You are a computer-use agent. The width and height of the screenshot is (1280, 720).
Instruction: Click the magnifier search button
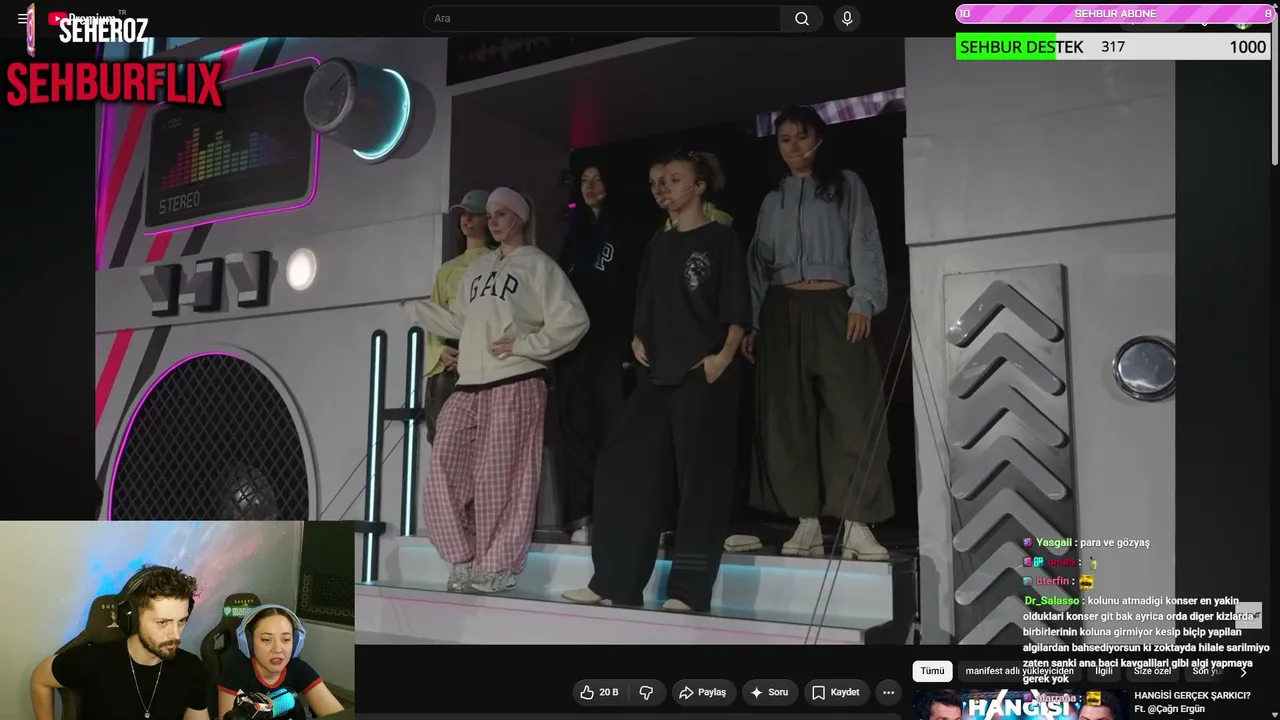tap(802, 19)
